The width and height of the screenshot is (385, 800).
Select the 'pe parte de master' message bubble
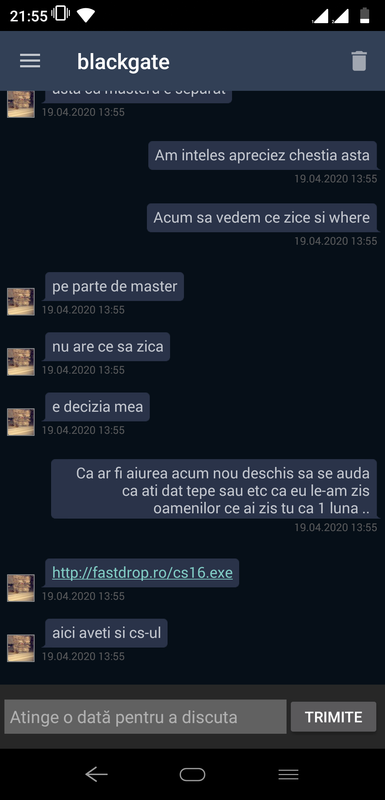coord(115,286)
